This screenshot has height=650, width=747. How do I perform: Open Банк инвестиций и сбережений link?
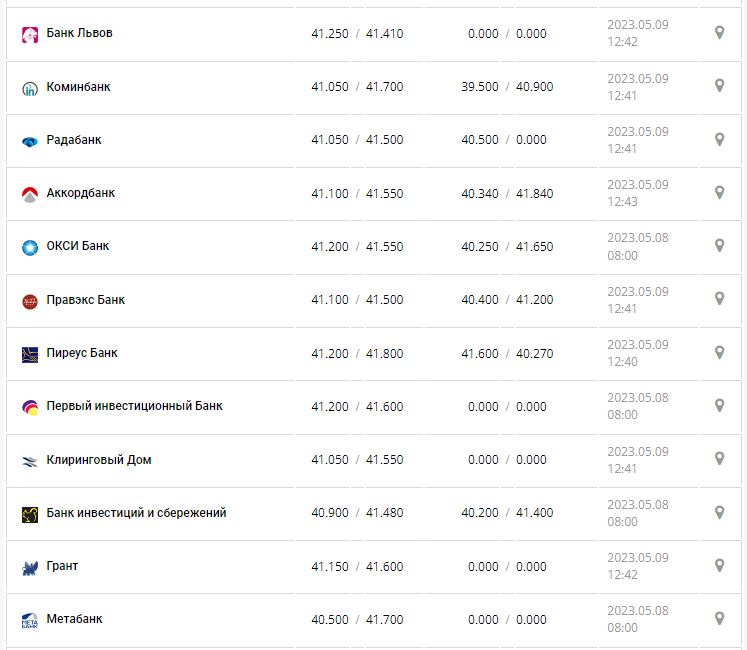coord(136,513)
